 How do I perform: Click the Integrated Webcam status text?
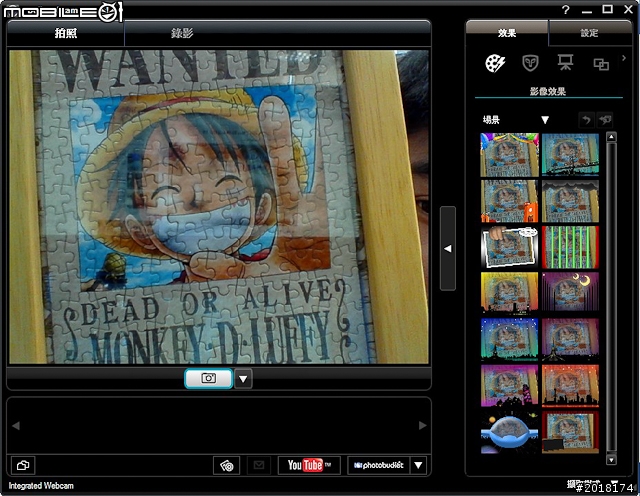41,486
